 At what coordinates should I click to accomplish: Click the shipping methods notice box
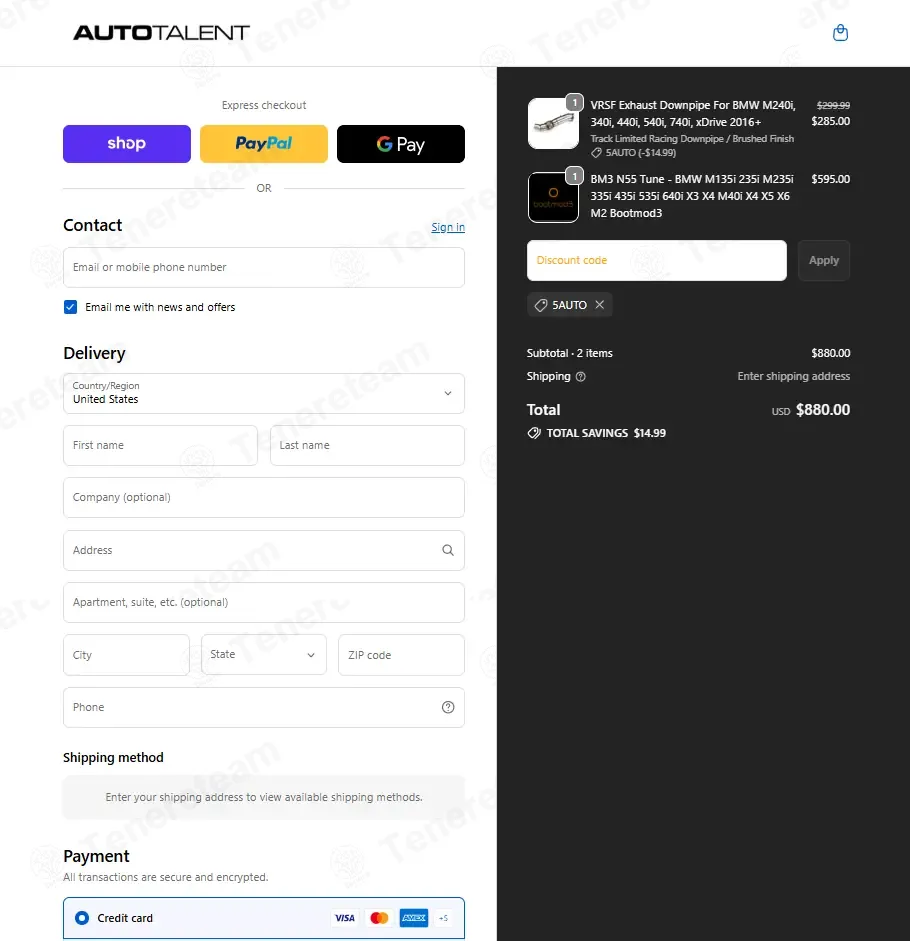[x=264, y=798]
